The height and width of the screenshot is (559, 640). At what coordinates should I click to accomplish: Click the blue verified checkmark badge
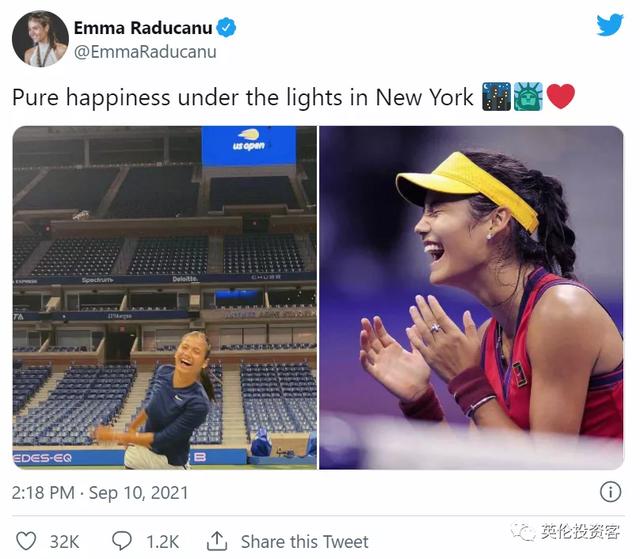226,28
